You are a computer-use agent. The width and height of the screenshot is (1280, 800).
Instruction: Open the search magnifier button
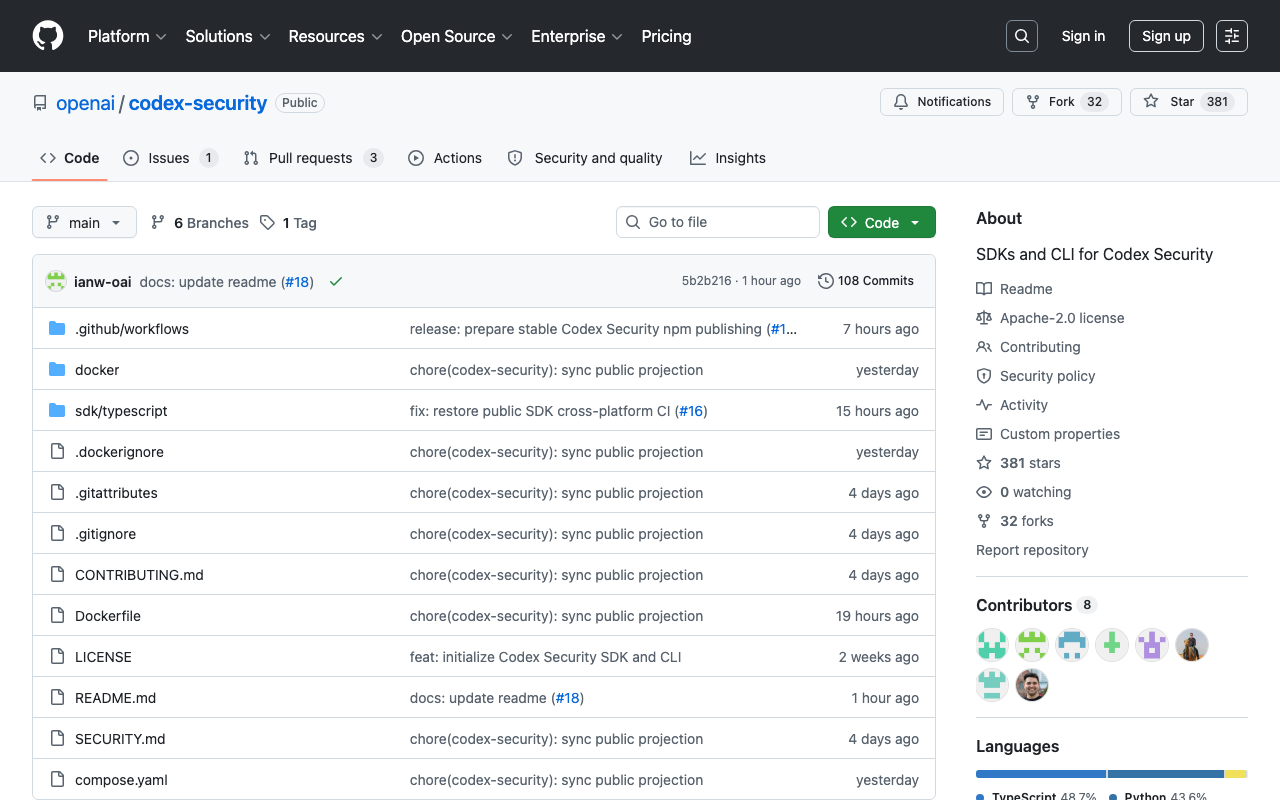pos(1022,36)
